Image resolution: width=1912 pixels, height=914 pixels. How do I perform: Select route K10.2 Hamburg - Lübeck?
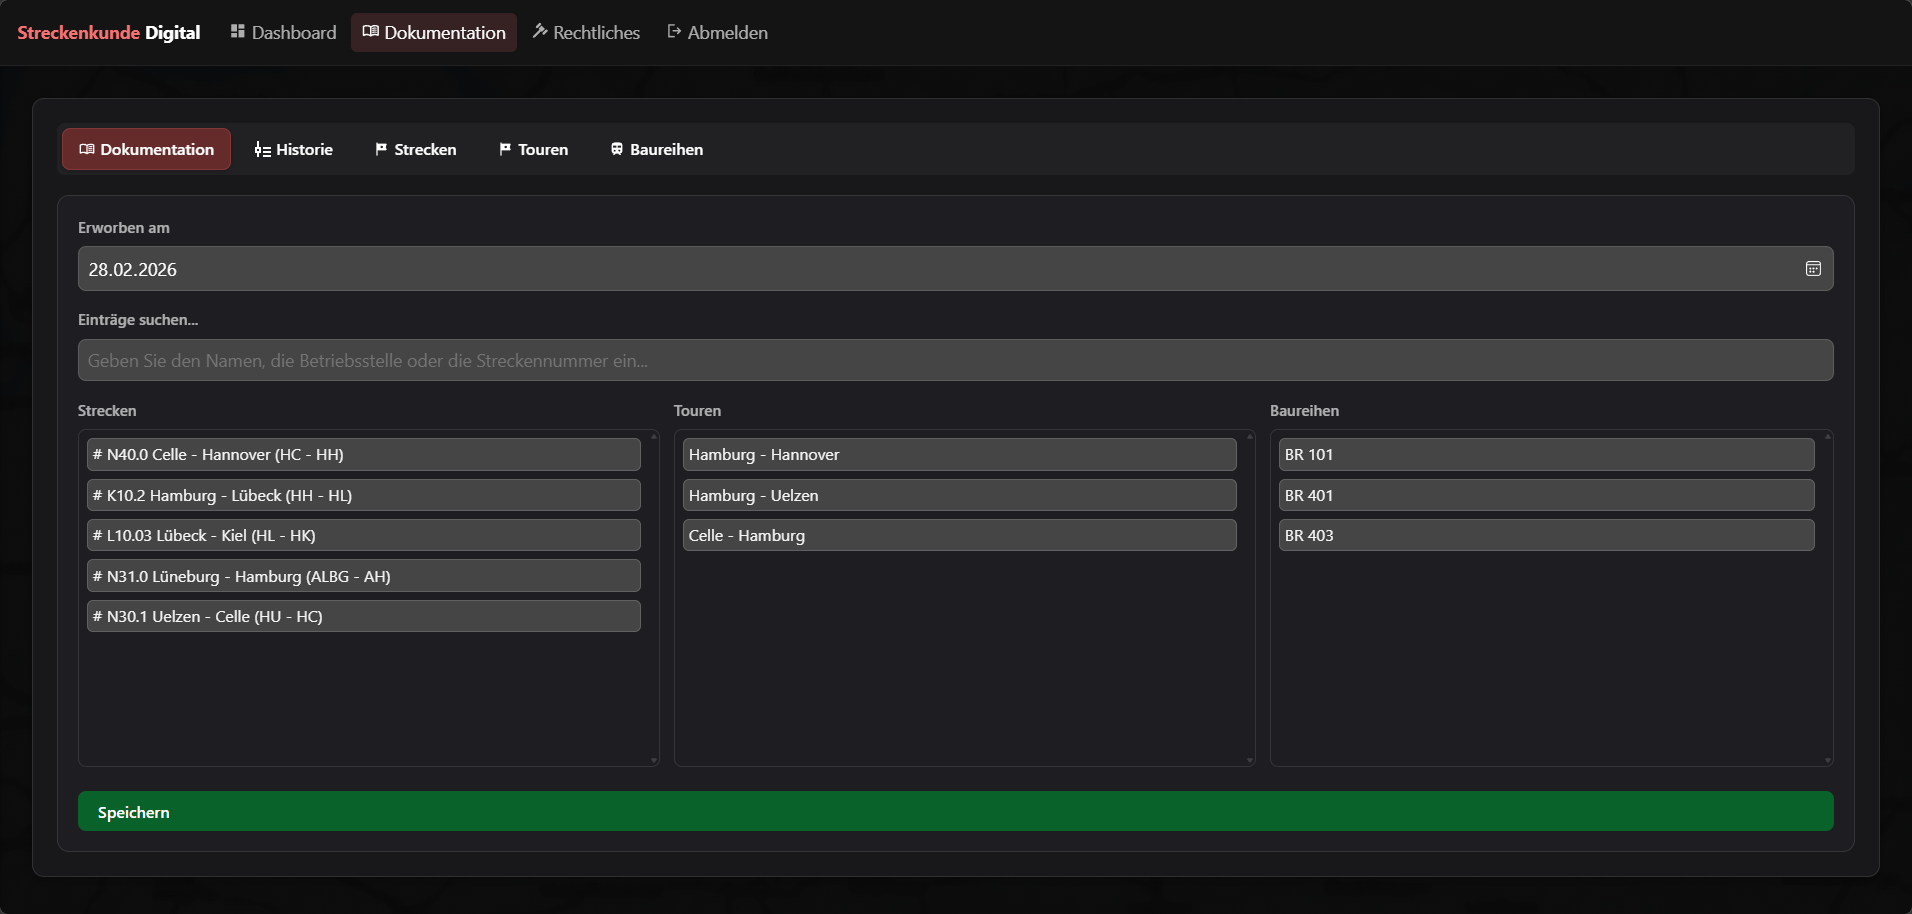pos(363,495)
